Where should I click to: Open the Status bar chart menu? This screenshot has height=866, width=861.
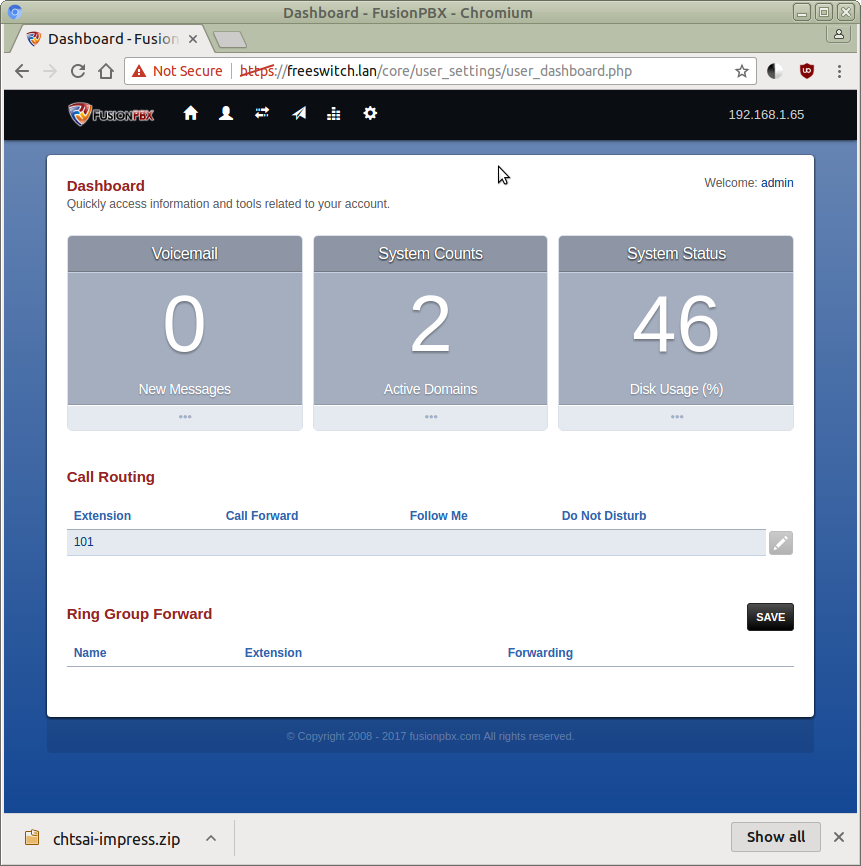click(334, 114)
